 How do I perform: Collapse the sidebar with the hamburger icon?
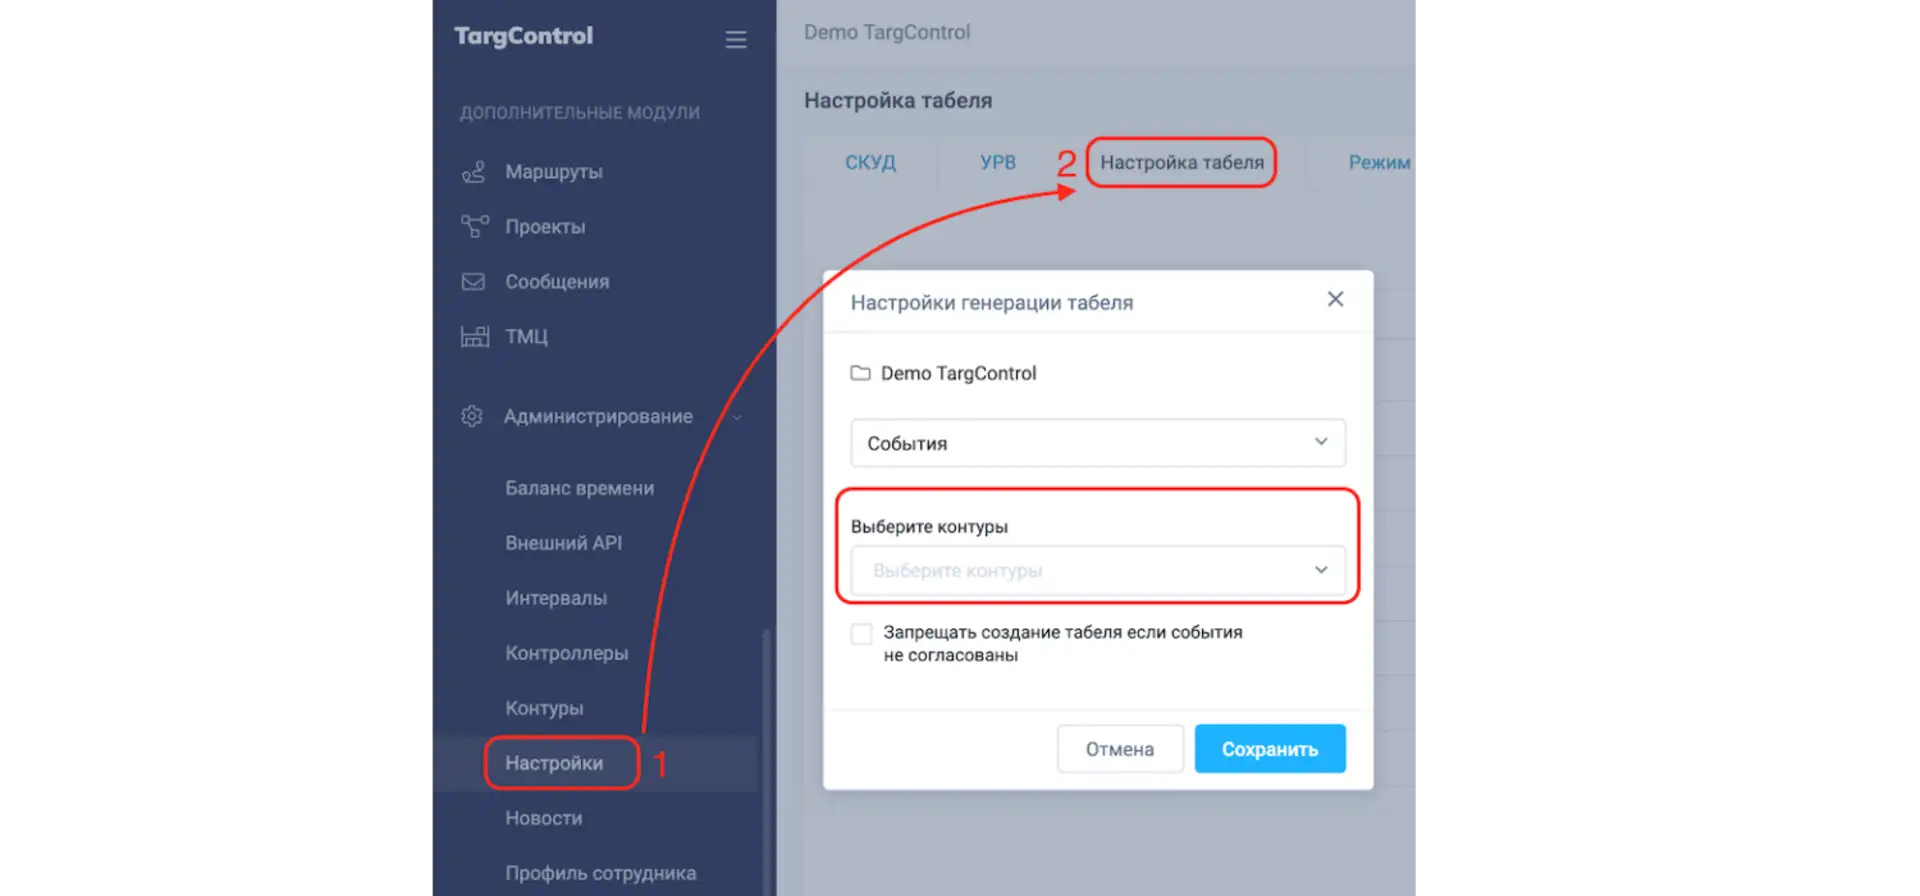[x=736, y=39]
